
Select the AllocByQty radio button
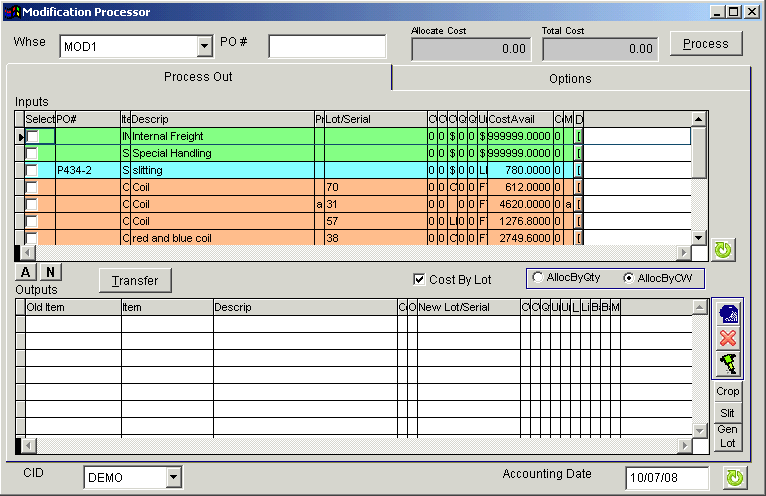(x=539, y=278)
